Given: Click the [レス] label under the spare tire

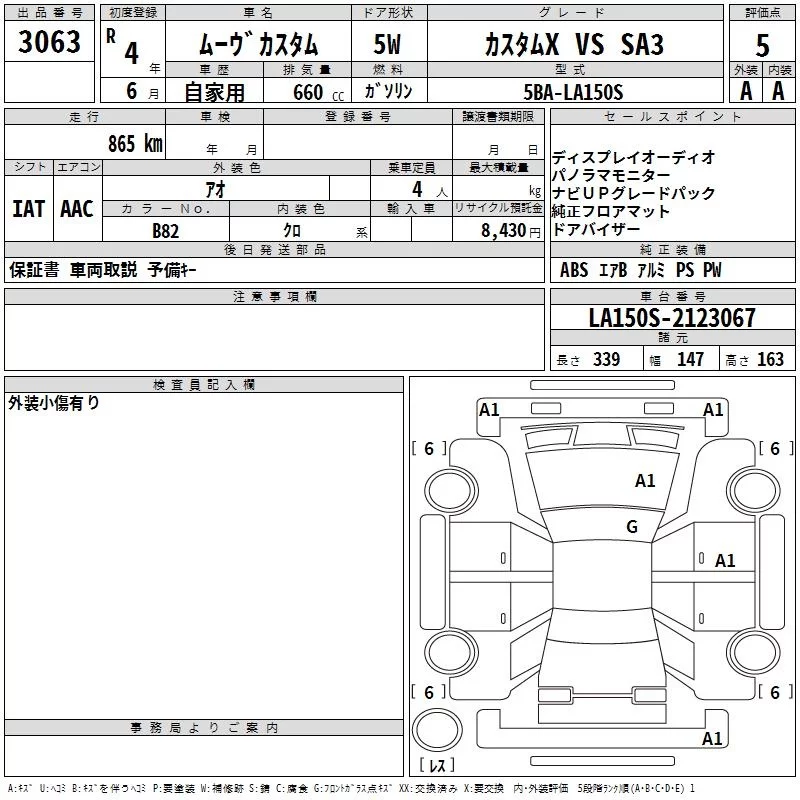Looking at the screenshot, I should (x=437, y=765).
